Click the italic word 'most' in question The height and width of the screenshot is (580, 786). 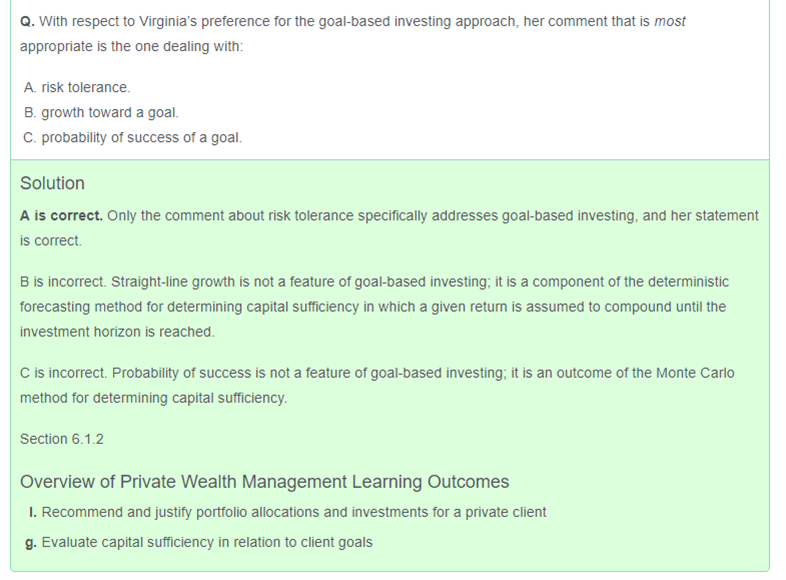(670, 21)
